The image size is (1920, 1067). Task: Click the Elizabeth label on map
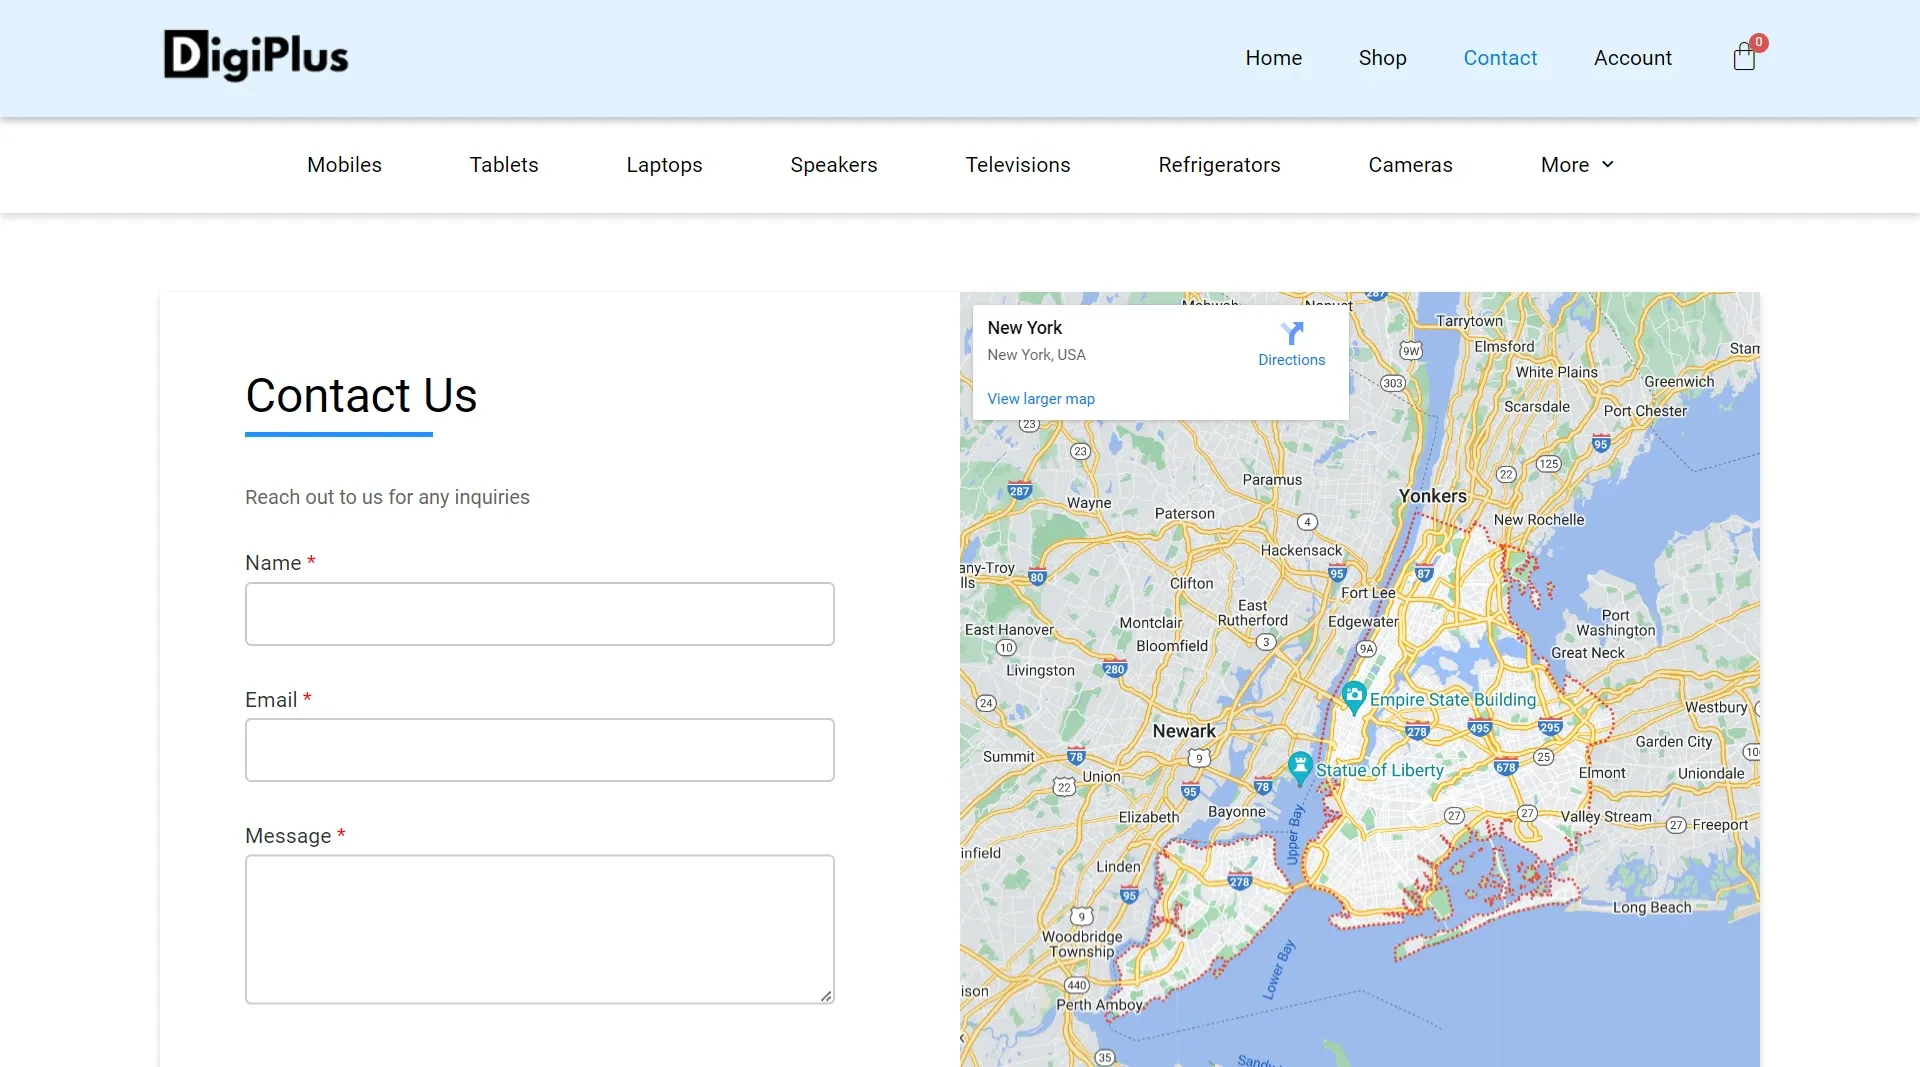coord(1149,817)
